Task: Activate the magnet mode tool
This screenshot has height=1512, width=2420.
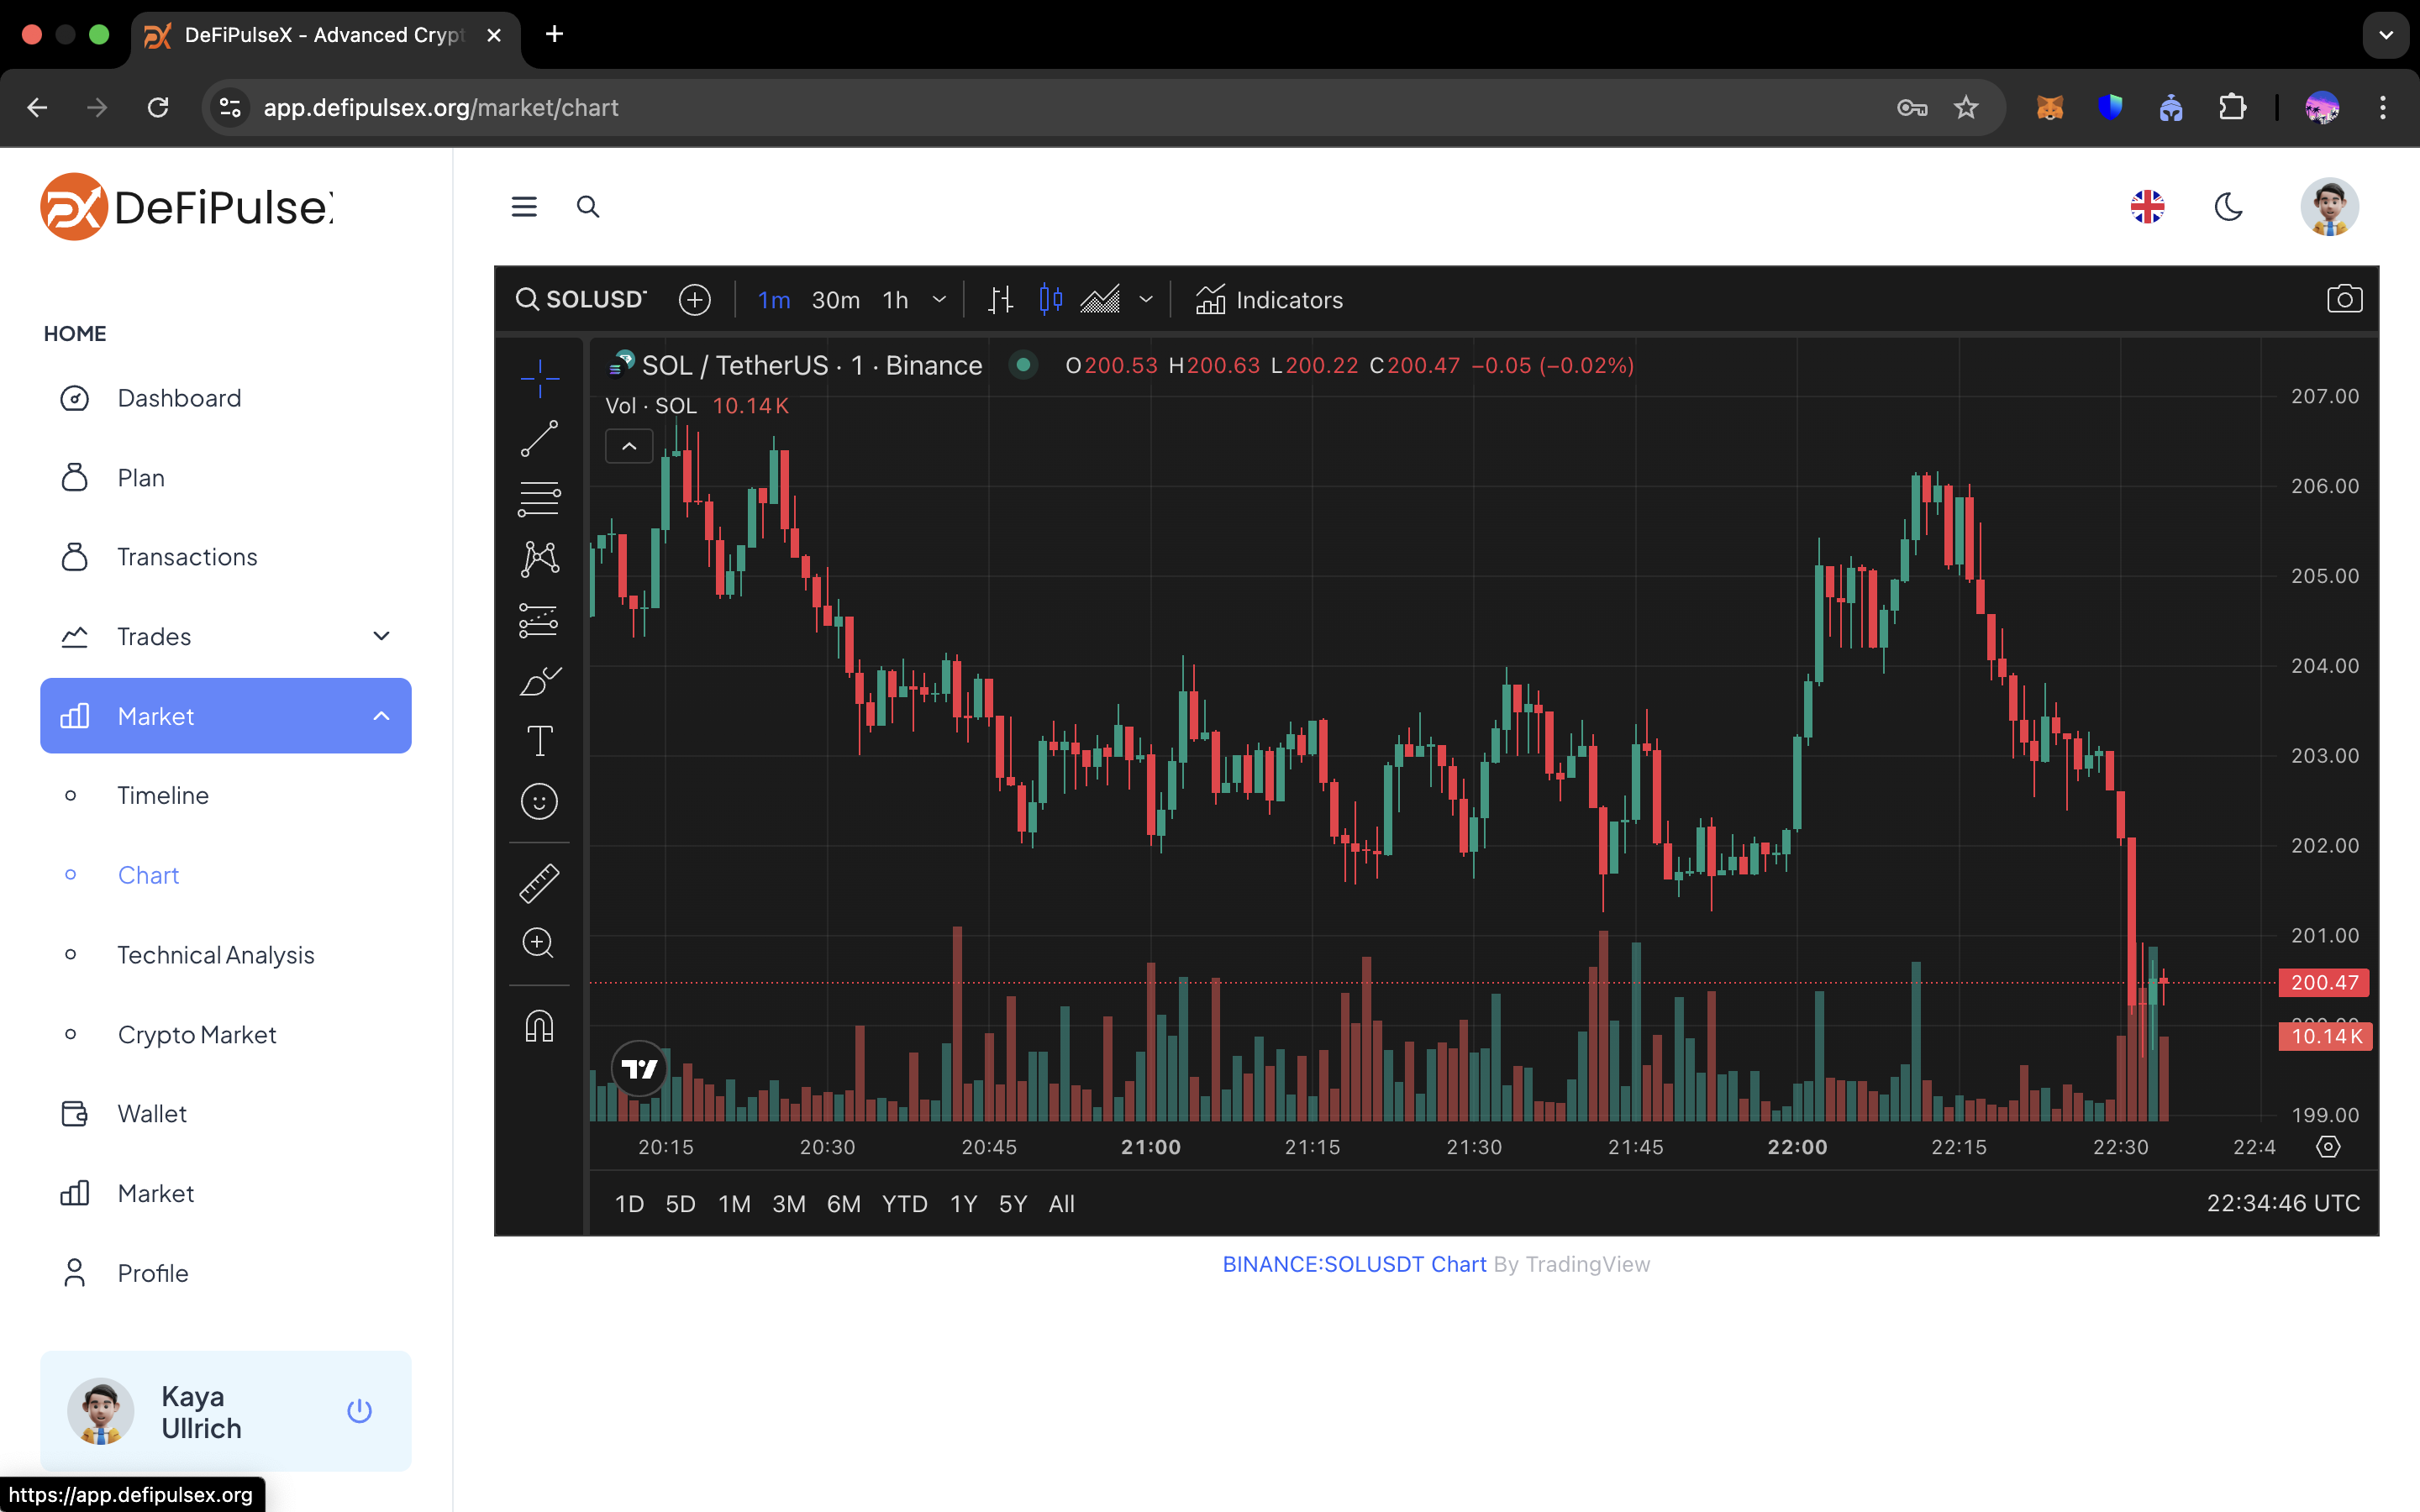Action: point(539,1027)
